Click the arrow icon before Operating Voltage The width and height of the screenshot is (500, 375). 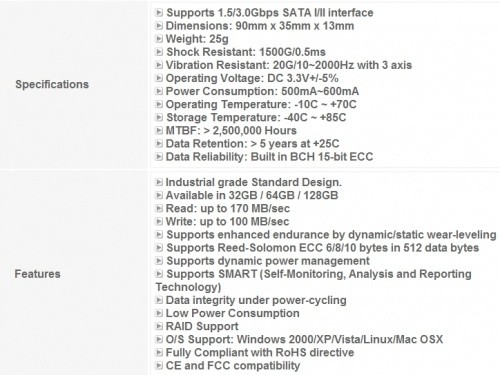[159, 78]
